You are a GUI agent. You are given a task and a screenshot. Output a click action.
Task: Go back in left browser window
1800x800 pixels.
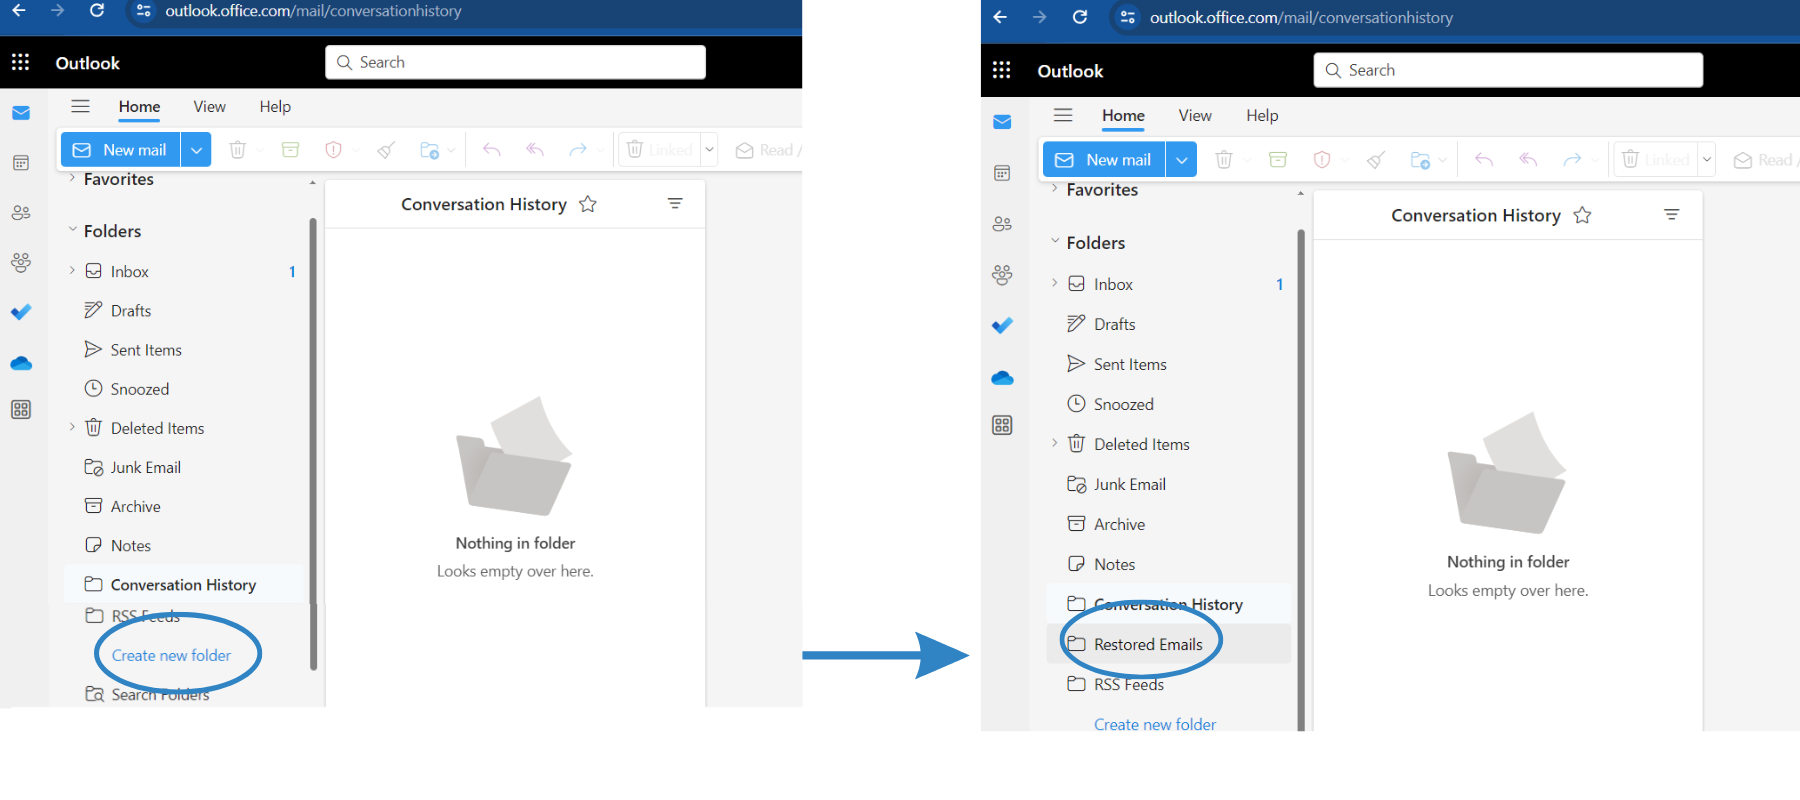19,10
